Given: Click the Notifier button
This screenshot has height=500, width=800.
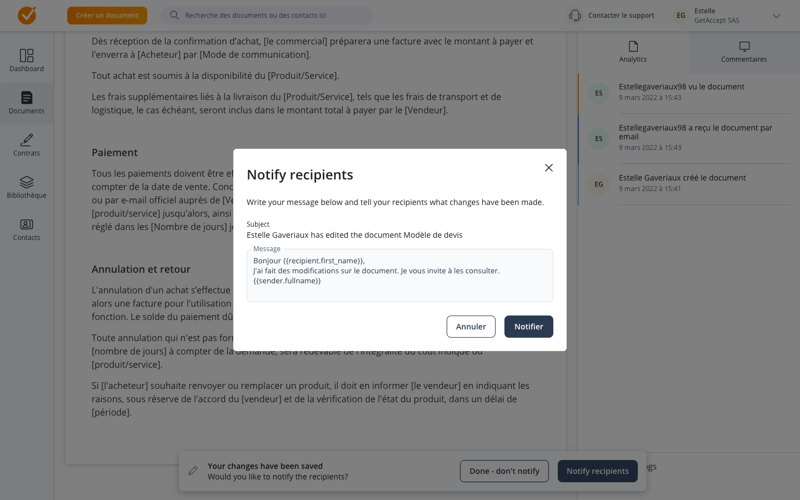Looking at the screenshot, I should coord(529,327).
